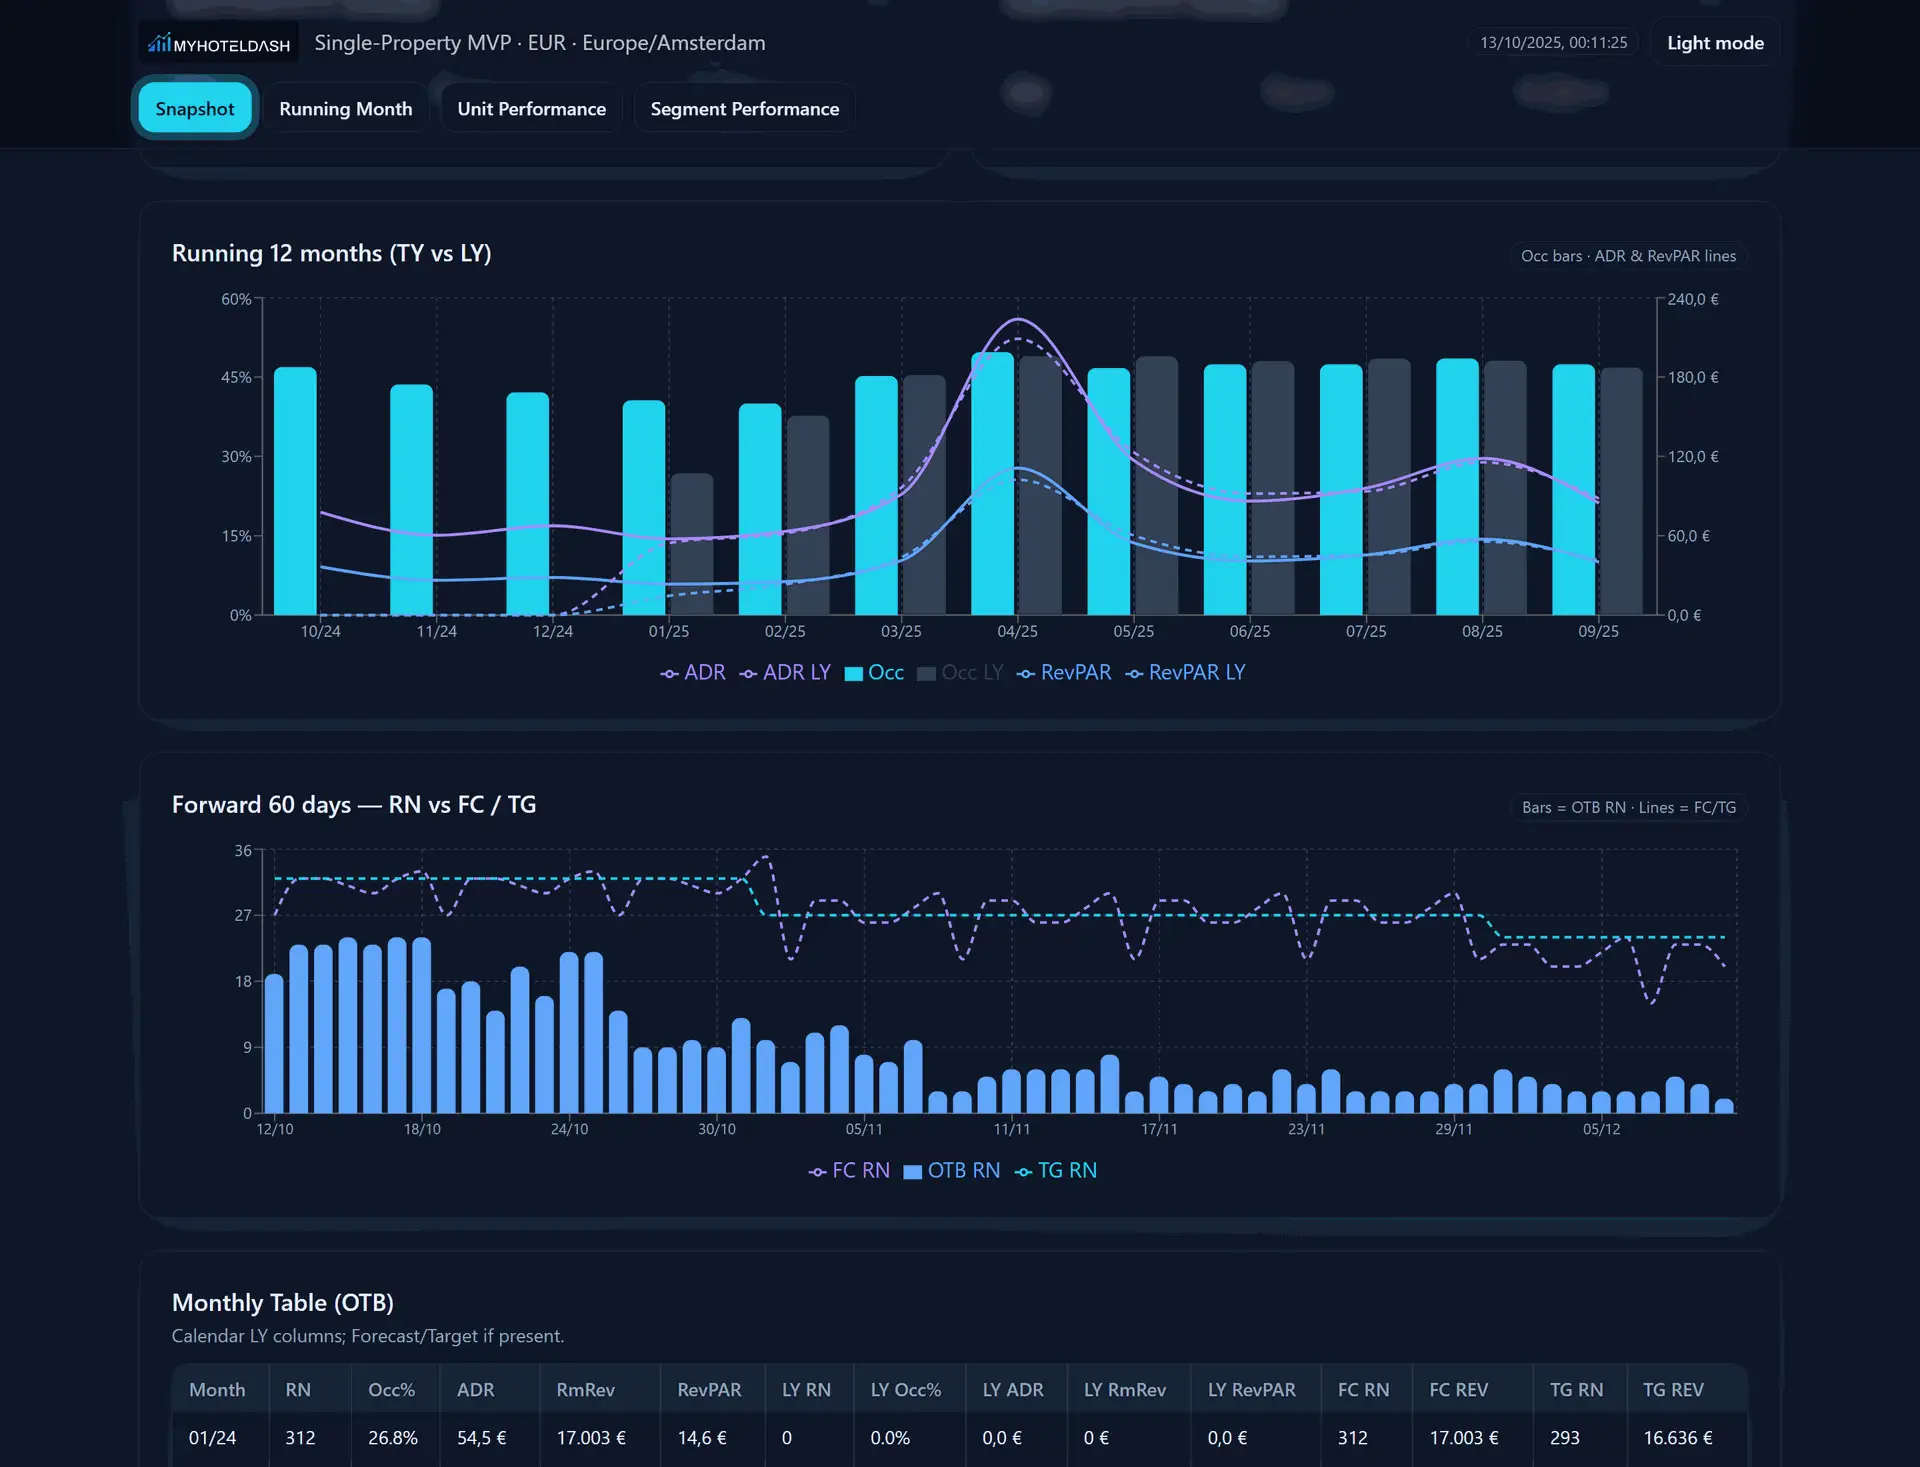
Task: Click the LY RmRev column header
Action: pos(1124,1390)
